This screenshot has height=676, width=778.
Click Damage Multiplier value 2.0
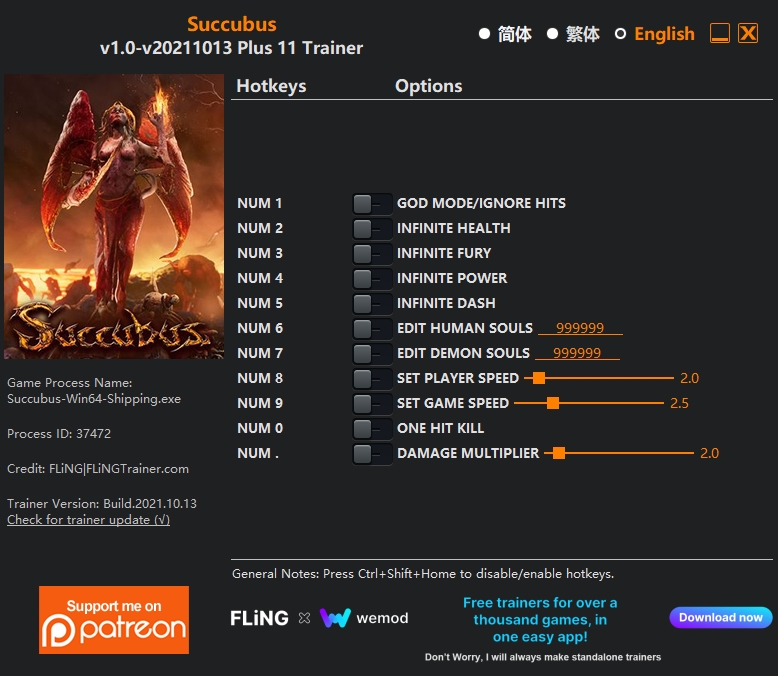[709, 453]
